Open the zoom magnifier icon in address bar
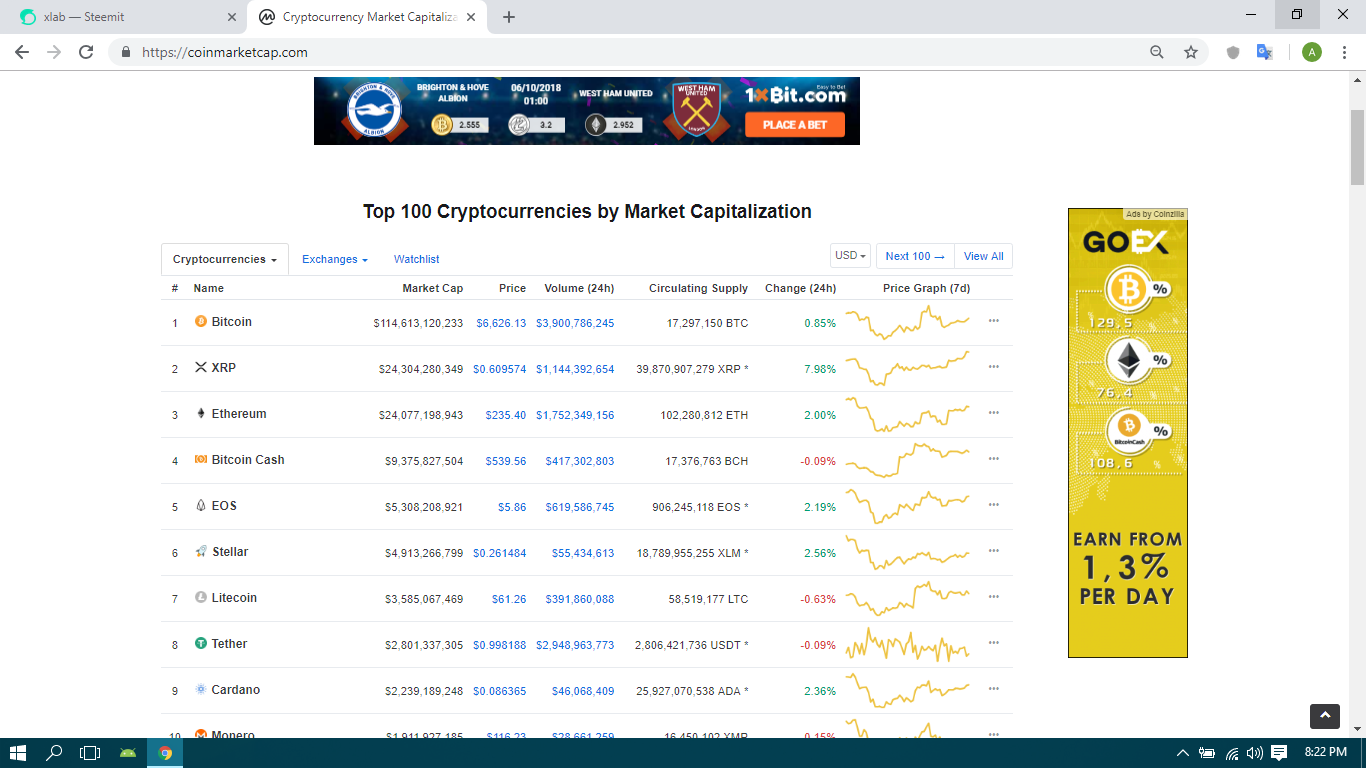Screen dimensions: 1366x768 pos(1157,52)
